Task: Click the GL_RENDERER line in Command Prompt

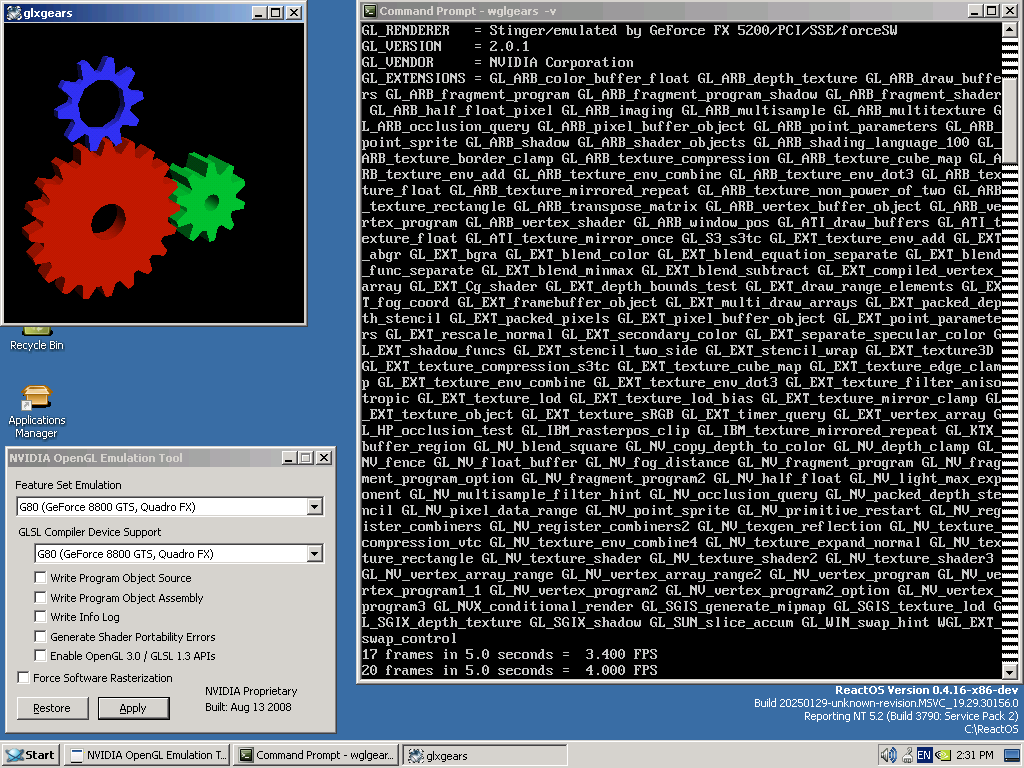Action: click(x=630, y=31)
